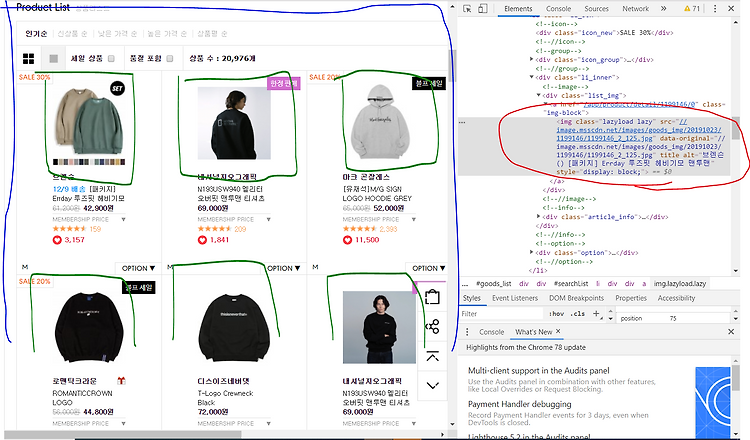Screen dimensions: 750x440
Task: Click the Styles filter input field
Action: point(501,314)
